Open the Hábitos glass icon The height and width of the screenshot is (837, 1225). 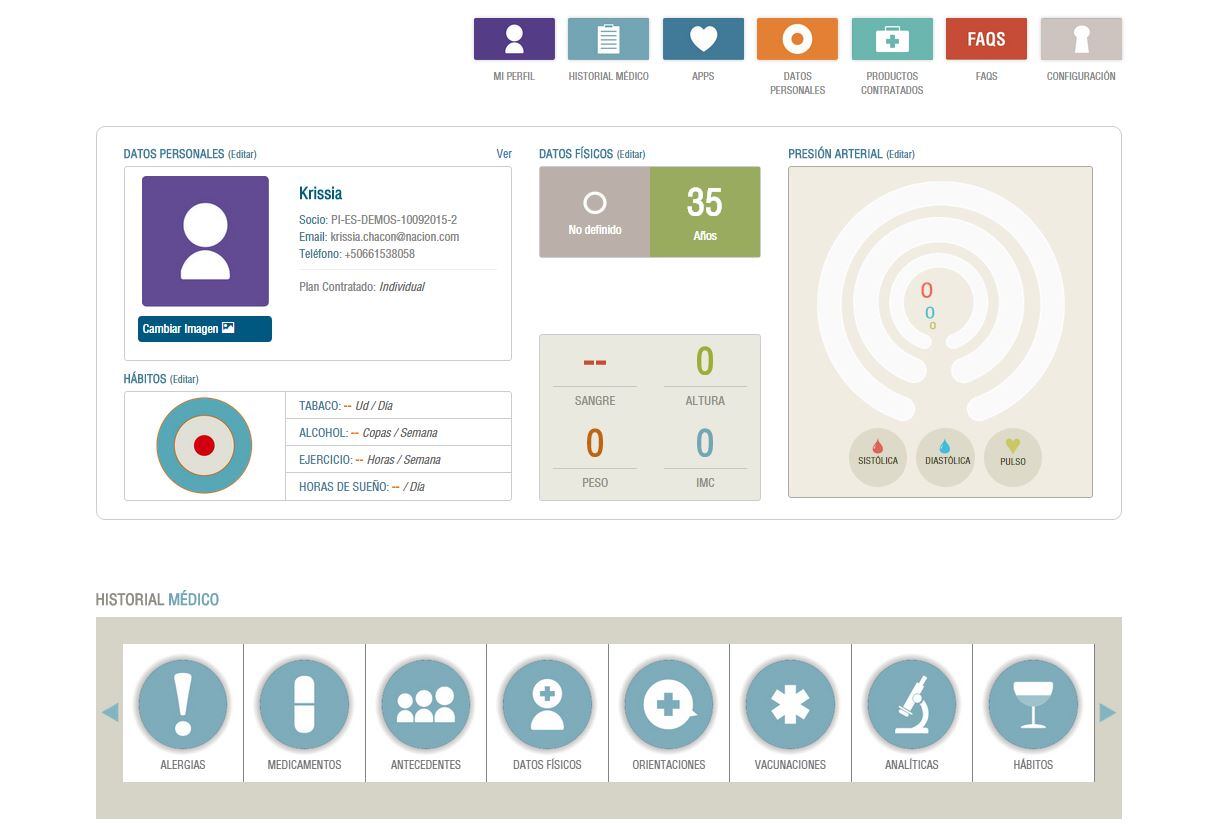(1033, 704)
